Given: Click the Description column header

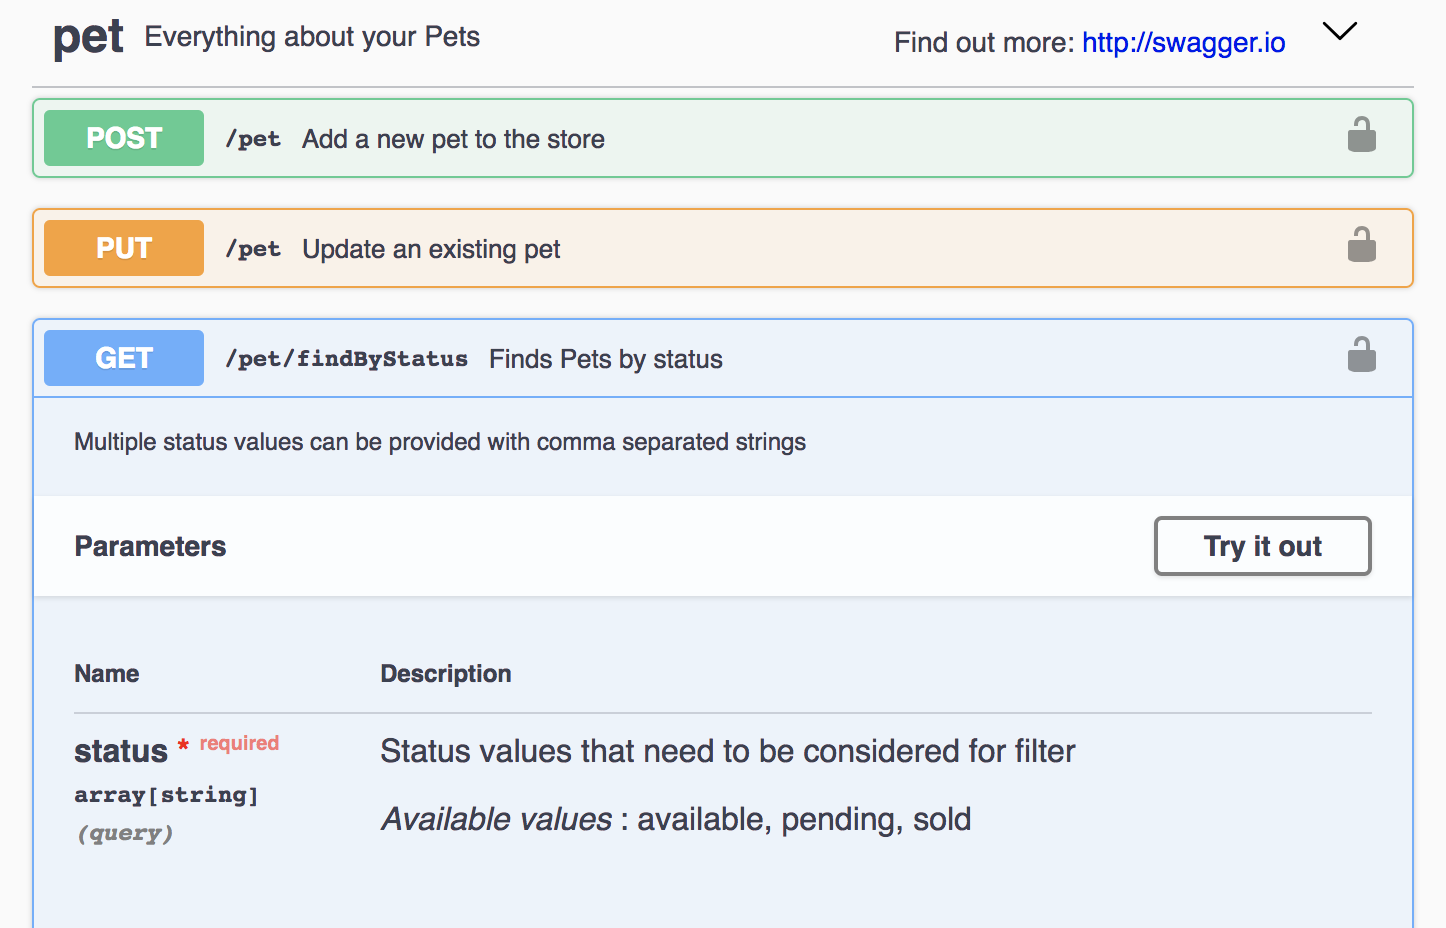Looking at the screenshot, I should click(446, 674).
